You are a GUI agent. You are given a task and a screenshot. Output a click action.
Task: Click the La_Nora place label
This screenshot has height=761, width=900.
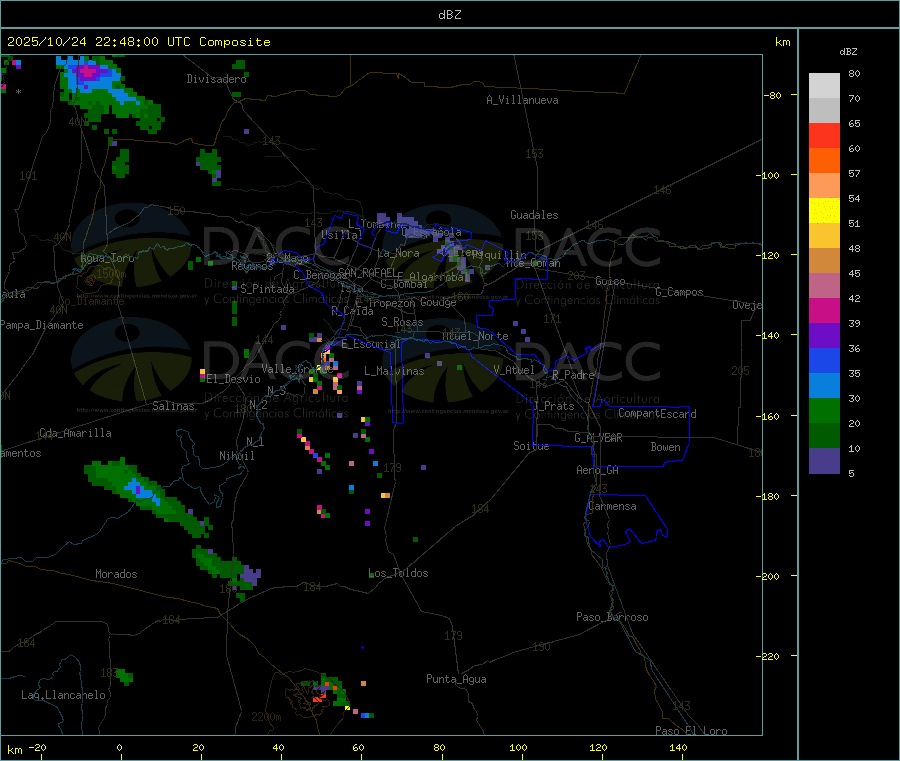[x=398, y=253]
